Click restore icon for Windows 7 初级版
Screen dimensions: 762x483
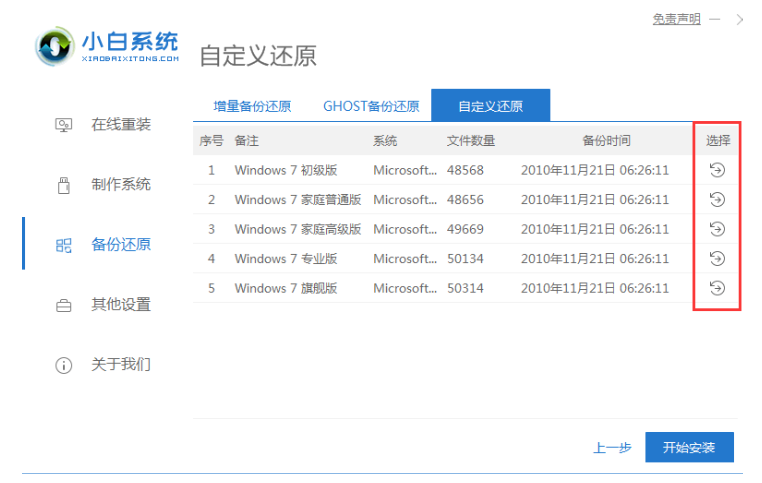(x=717, y=170)
